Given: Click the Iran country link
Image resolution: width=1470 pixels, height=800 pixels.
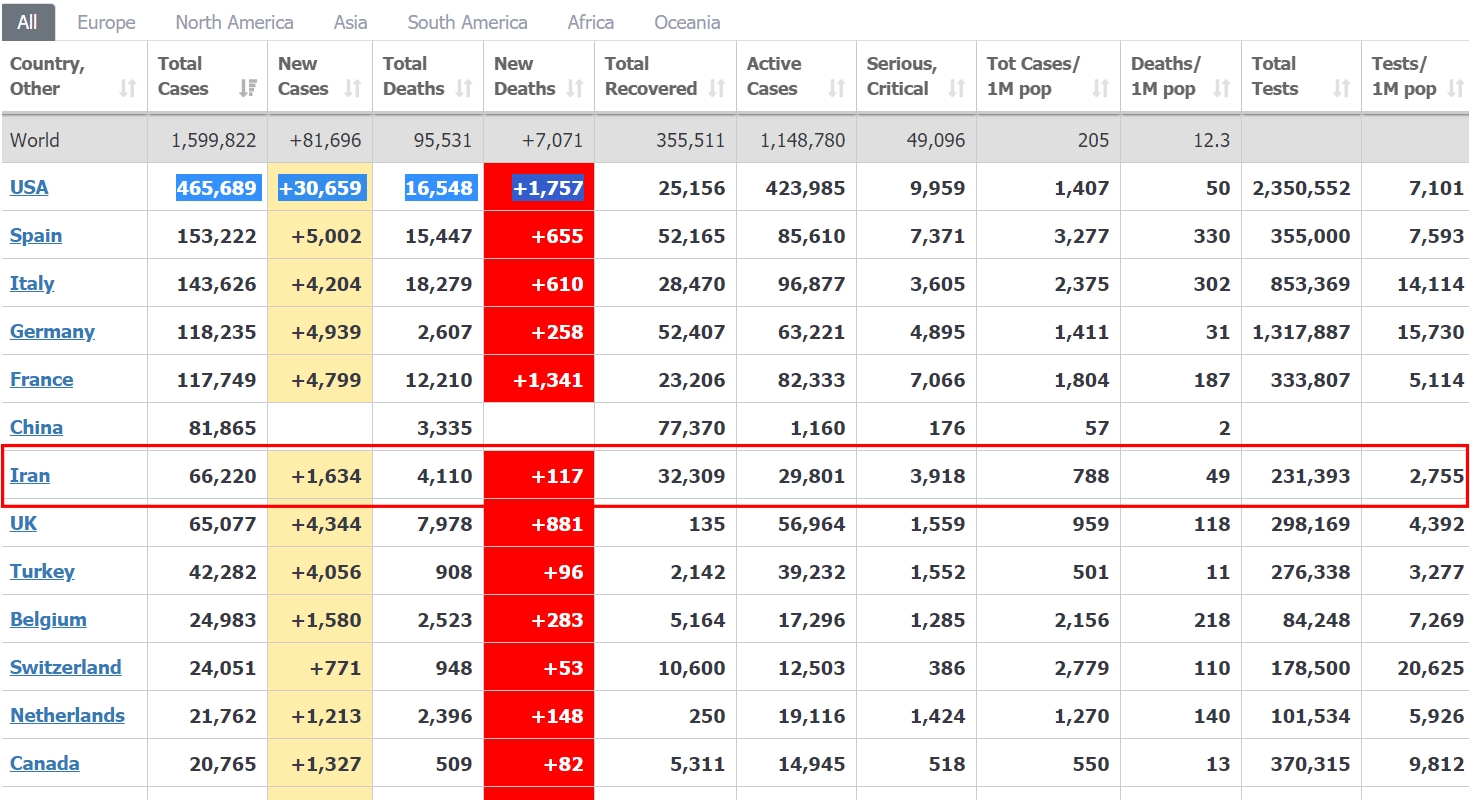Looking at the screenshot, I should coord(30,475).
